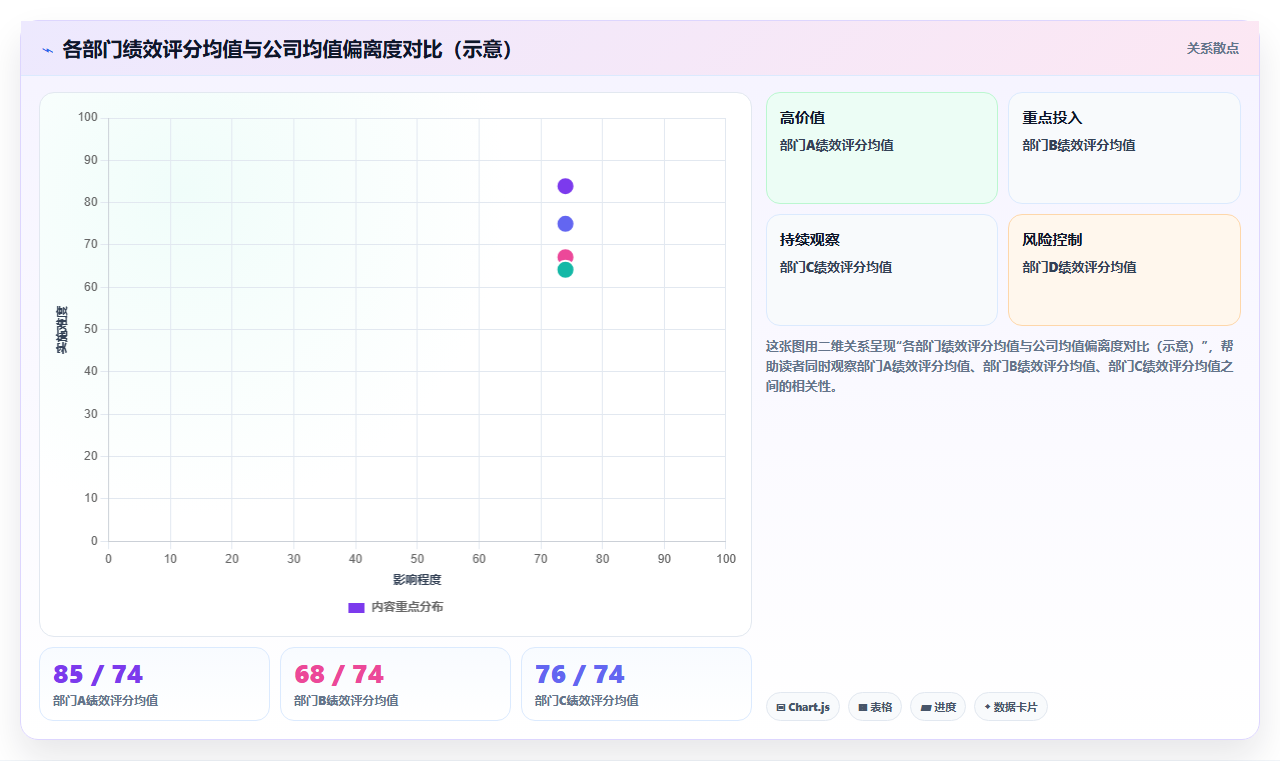Click the description paragraph starting 这张图用二维关系
The height and width of the screenshot is (761, 1280).
coord(1002,366)
